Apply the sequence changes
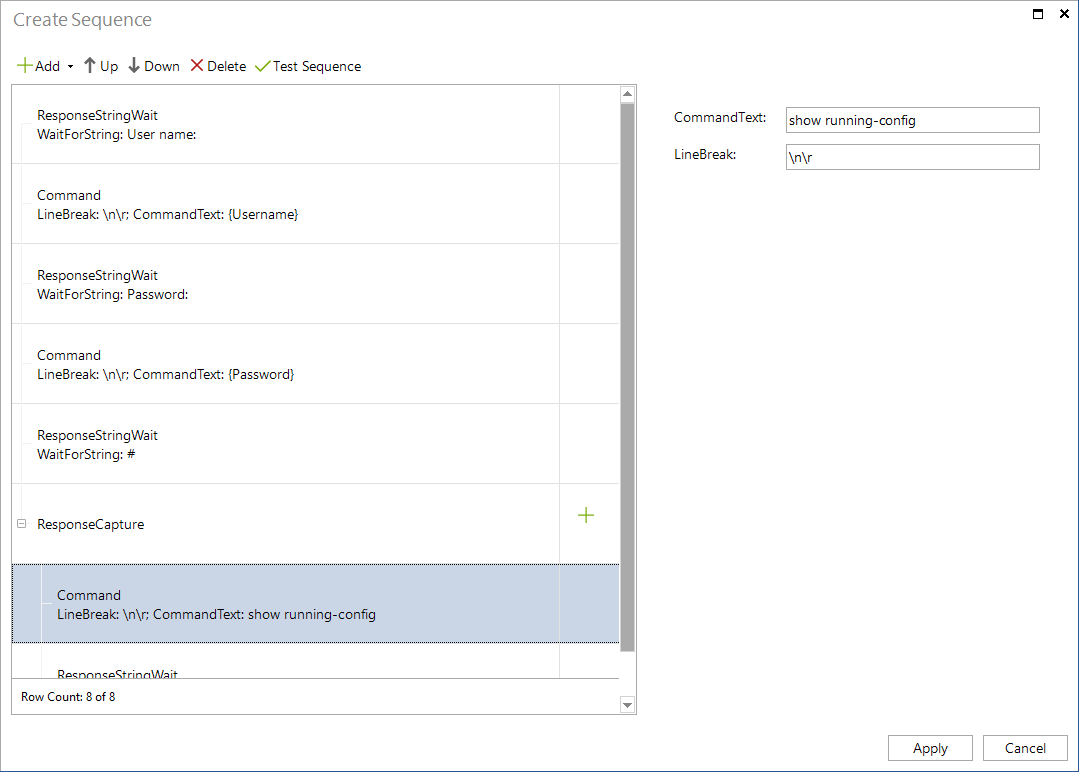The width and height of the screenshot is (1079, 772). point(929,747)
